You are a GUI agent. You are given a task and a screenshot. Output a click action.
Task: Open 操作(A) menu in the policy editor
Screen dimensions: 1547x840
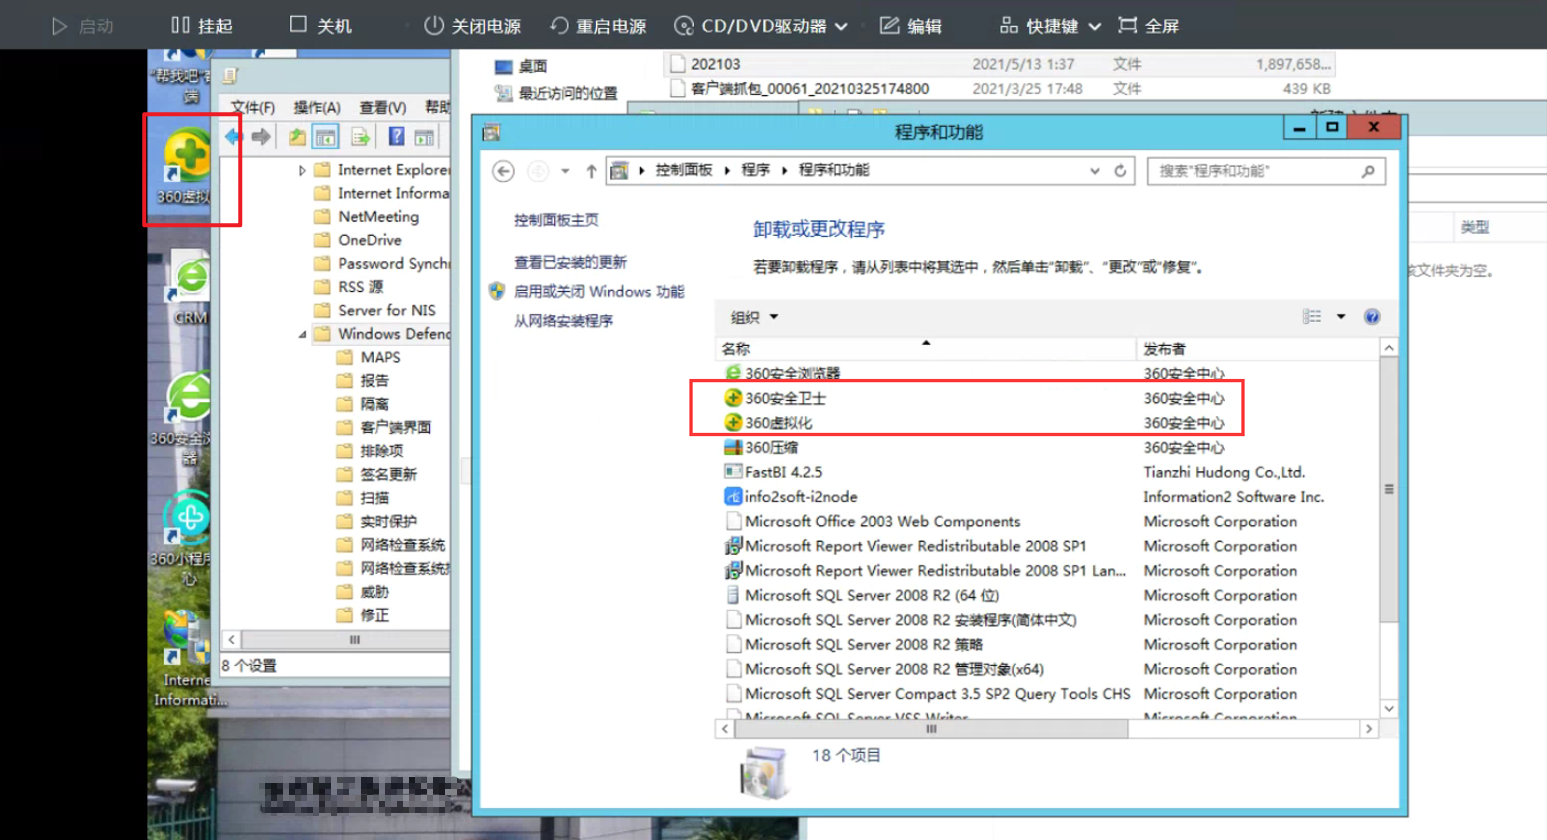point(317,107)
